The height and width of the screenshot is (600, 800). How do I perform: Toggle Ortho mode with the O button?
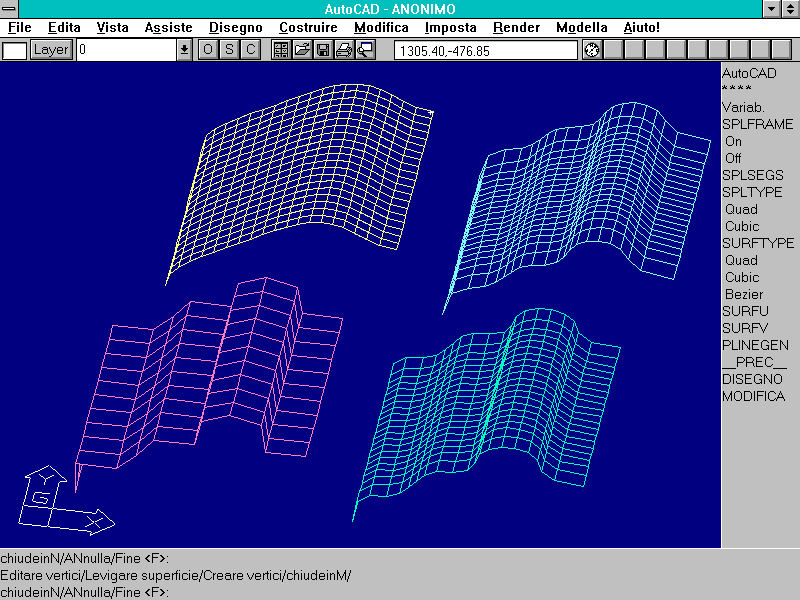208,49
